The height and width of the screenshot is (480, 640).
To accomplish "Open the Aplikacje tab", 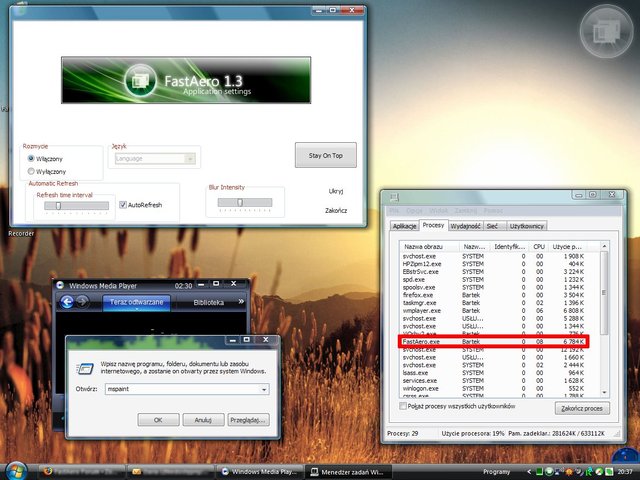I will 404,226.
